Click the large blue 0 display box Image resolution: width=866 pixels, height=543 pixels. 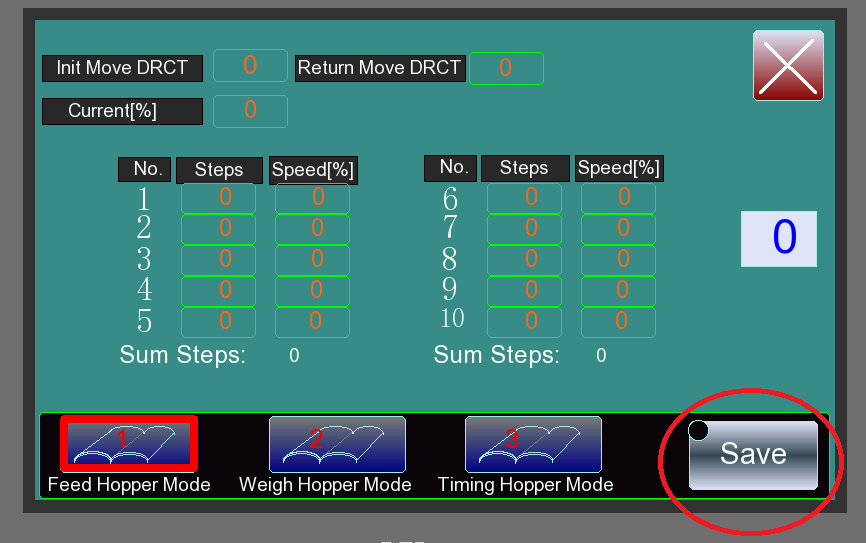click(778, 239)
